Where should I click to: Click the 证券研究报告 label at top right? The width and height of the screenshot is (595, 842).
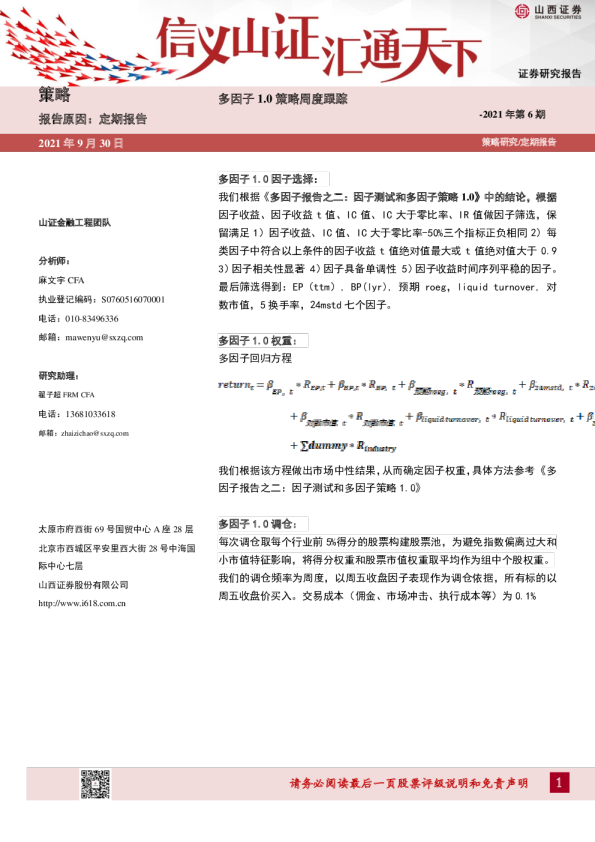[x=549, y=74]
